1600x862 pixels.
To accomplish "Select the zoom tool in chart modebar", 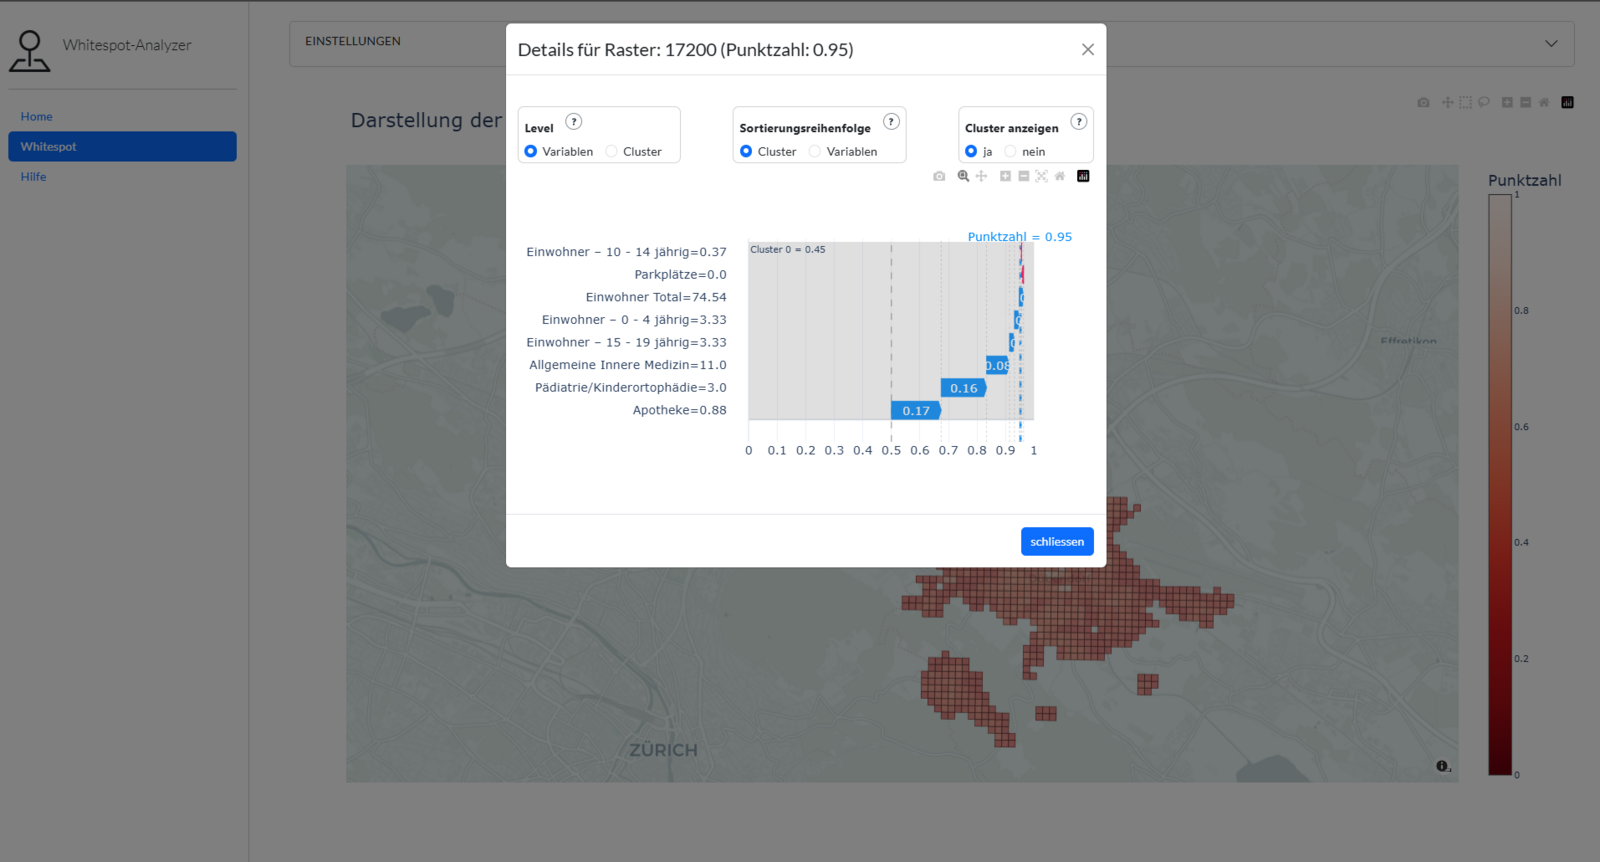I will (x=963, y=176).
